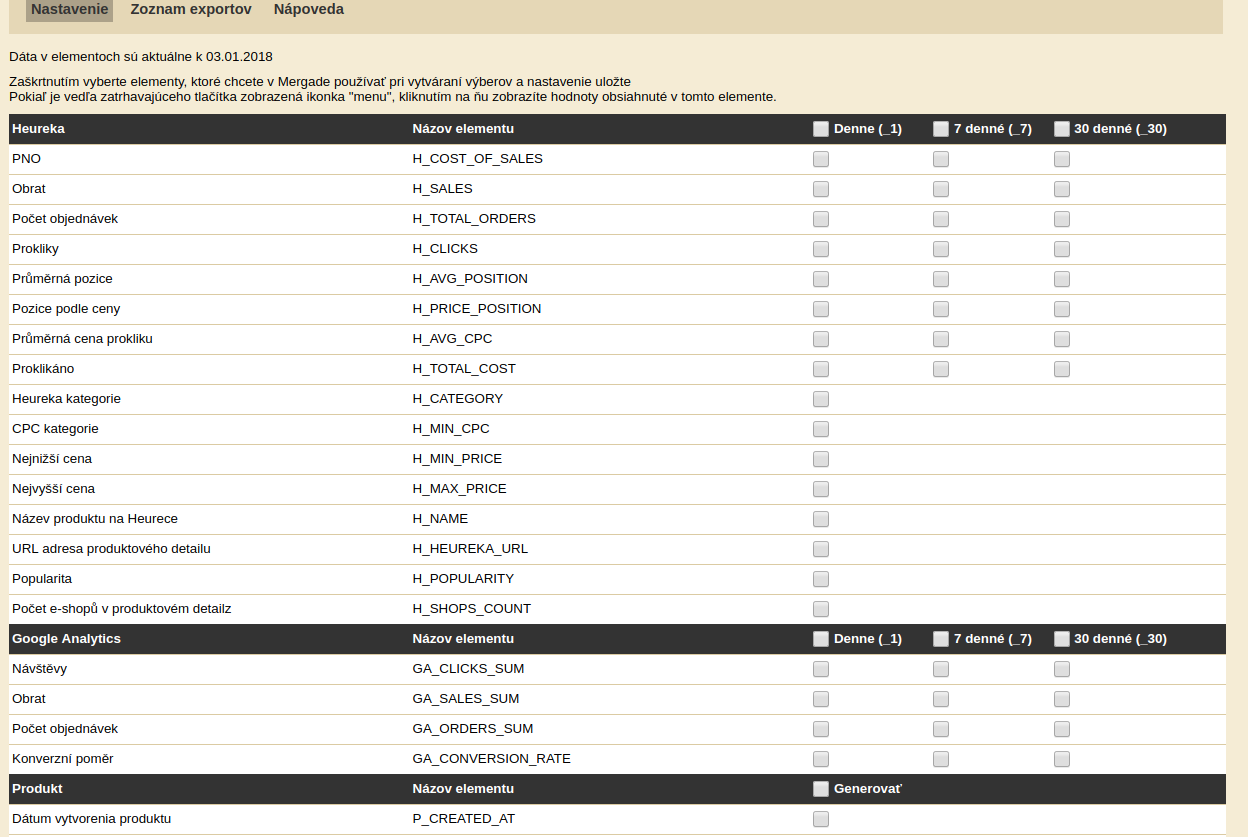Tick 7-day checkbox for H_SALES
The height and width of the screenshot is (837, 1248).
941,189
